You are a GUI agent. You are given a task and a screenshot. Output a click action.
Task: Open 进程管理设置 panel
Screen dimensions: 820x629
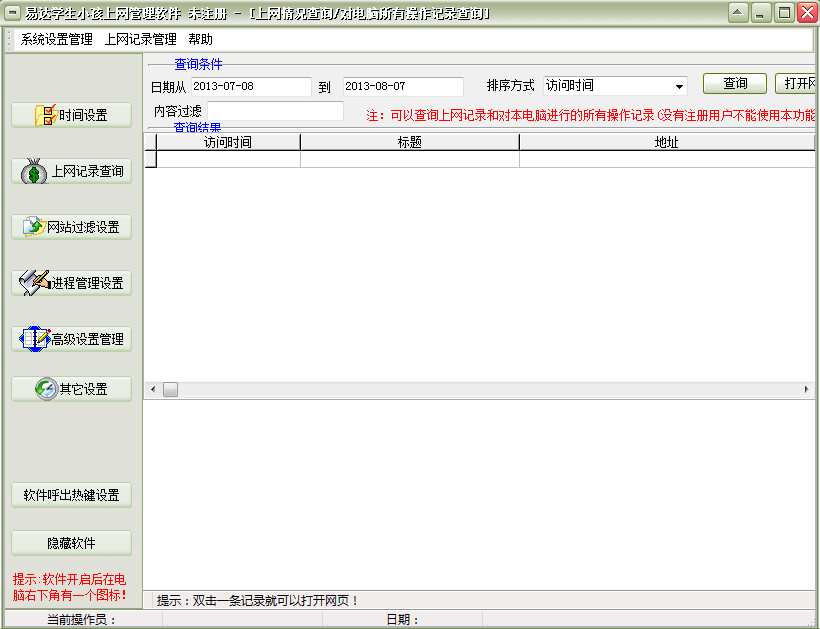[x=70, y=283]
